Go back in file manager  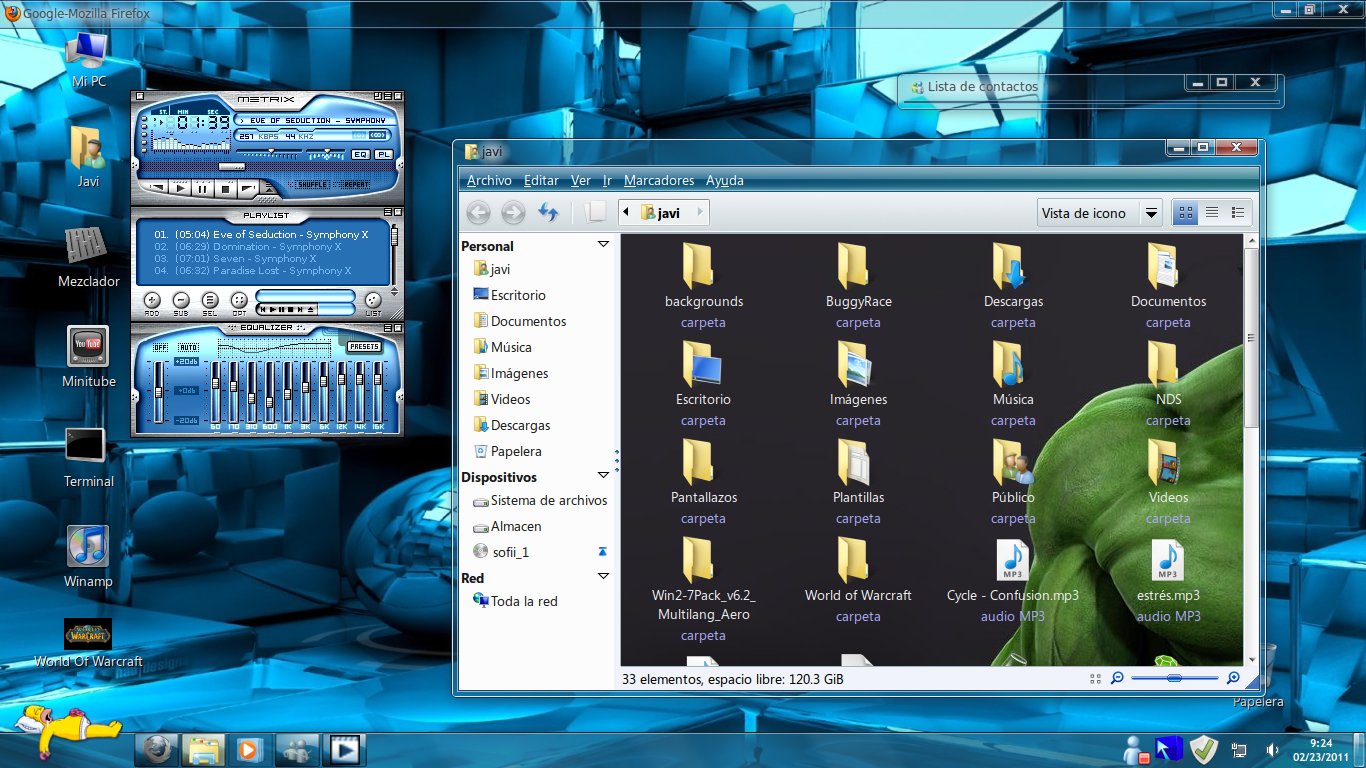(479, 212)
